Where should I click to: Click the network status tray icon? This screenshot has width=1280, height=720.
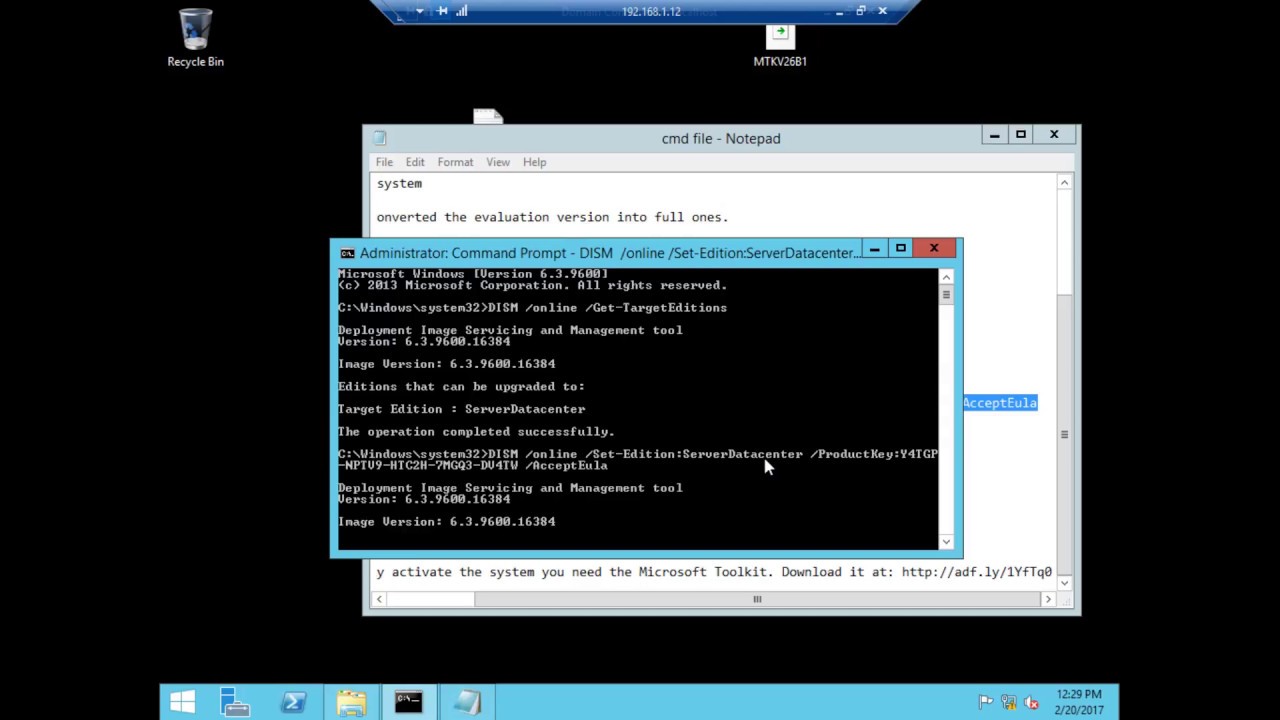[x=1008, y=702]
